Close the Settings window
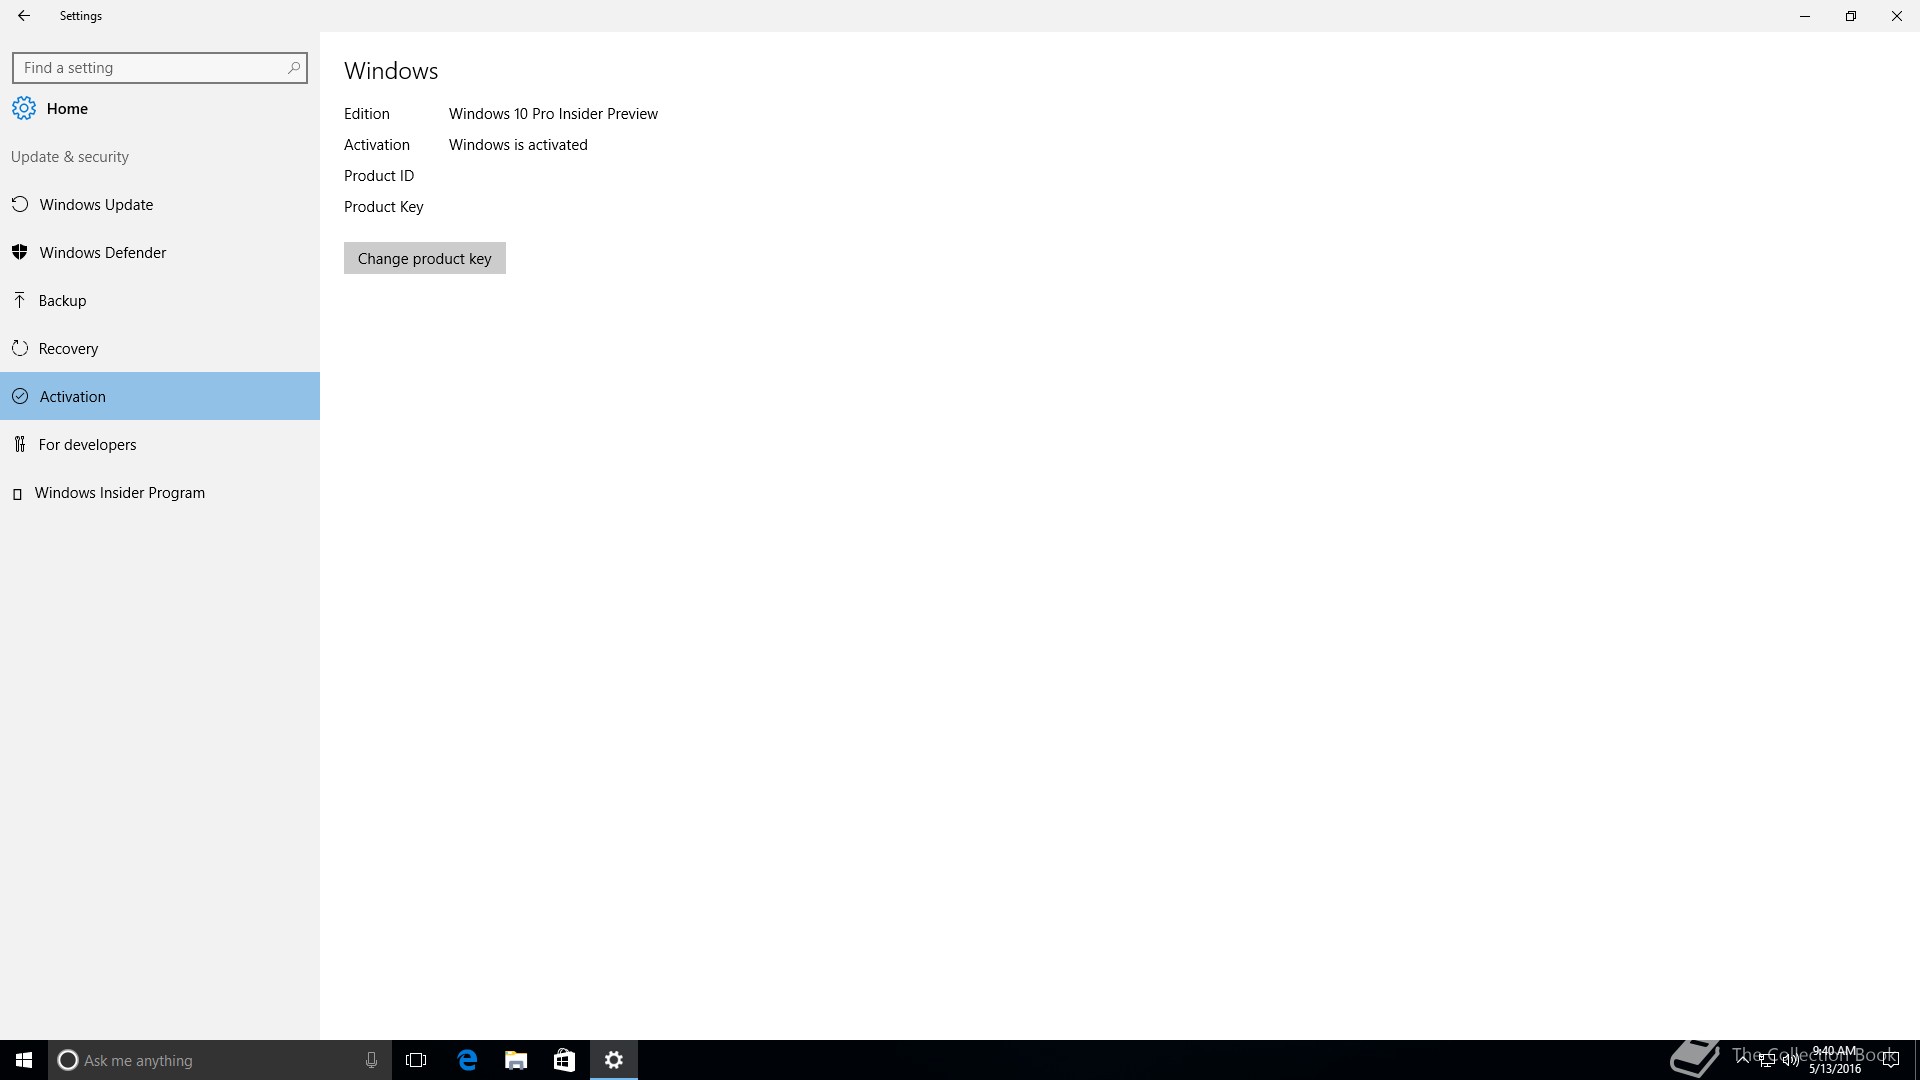 [1897, 16]
